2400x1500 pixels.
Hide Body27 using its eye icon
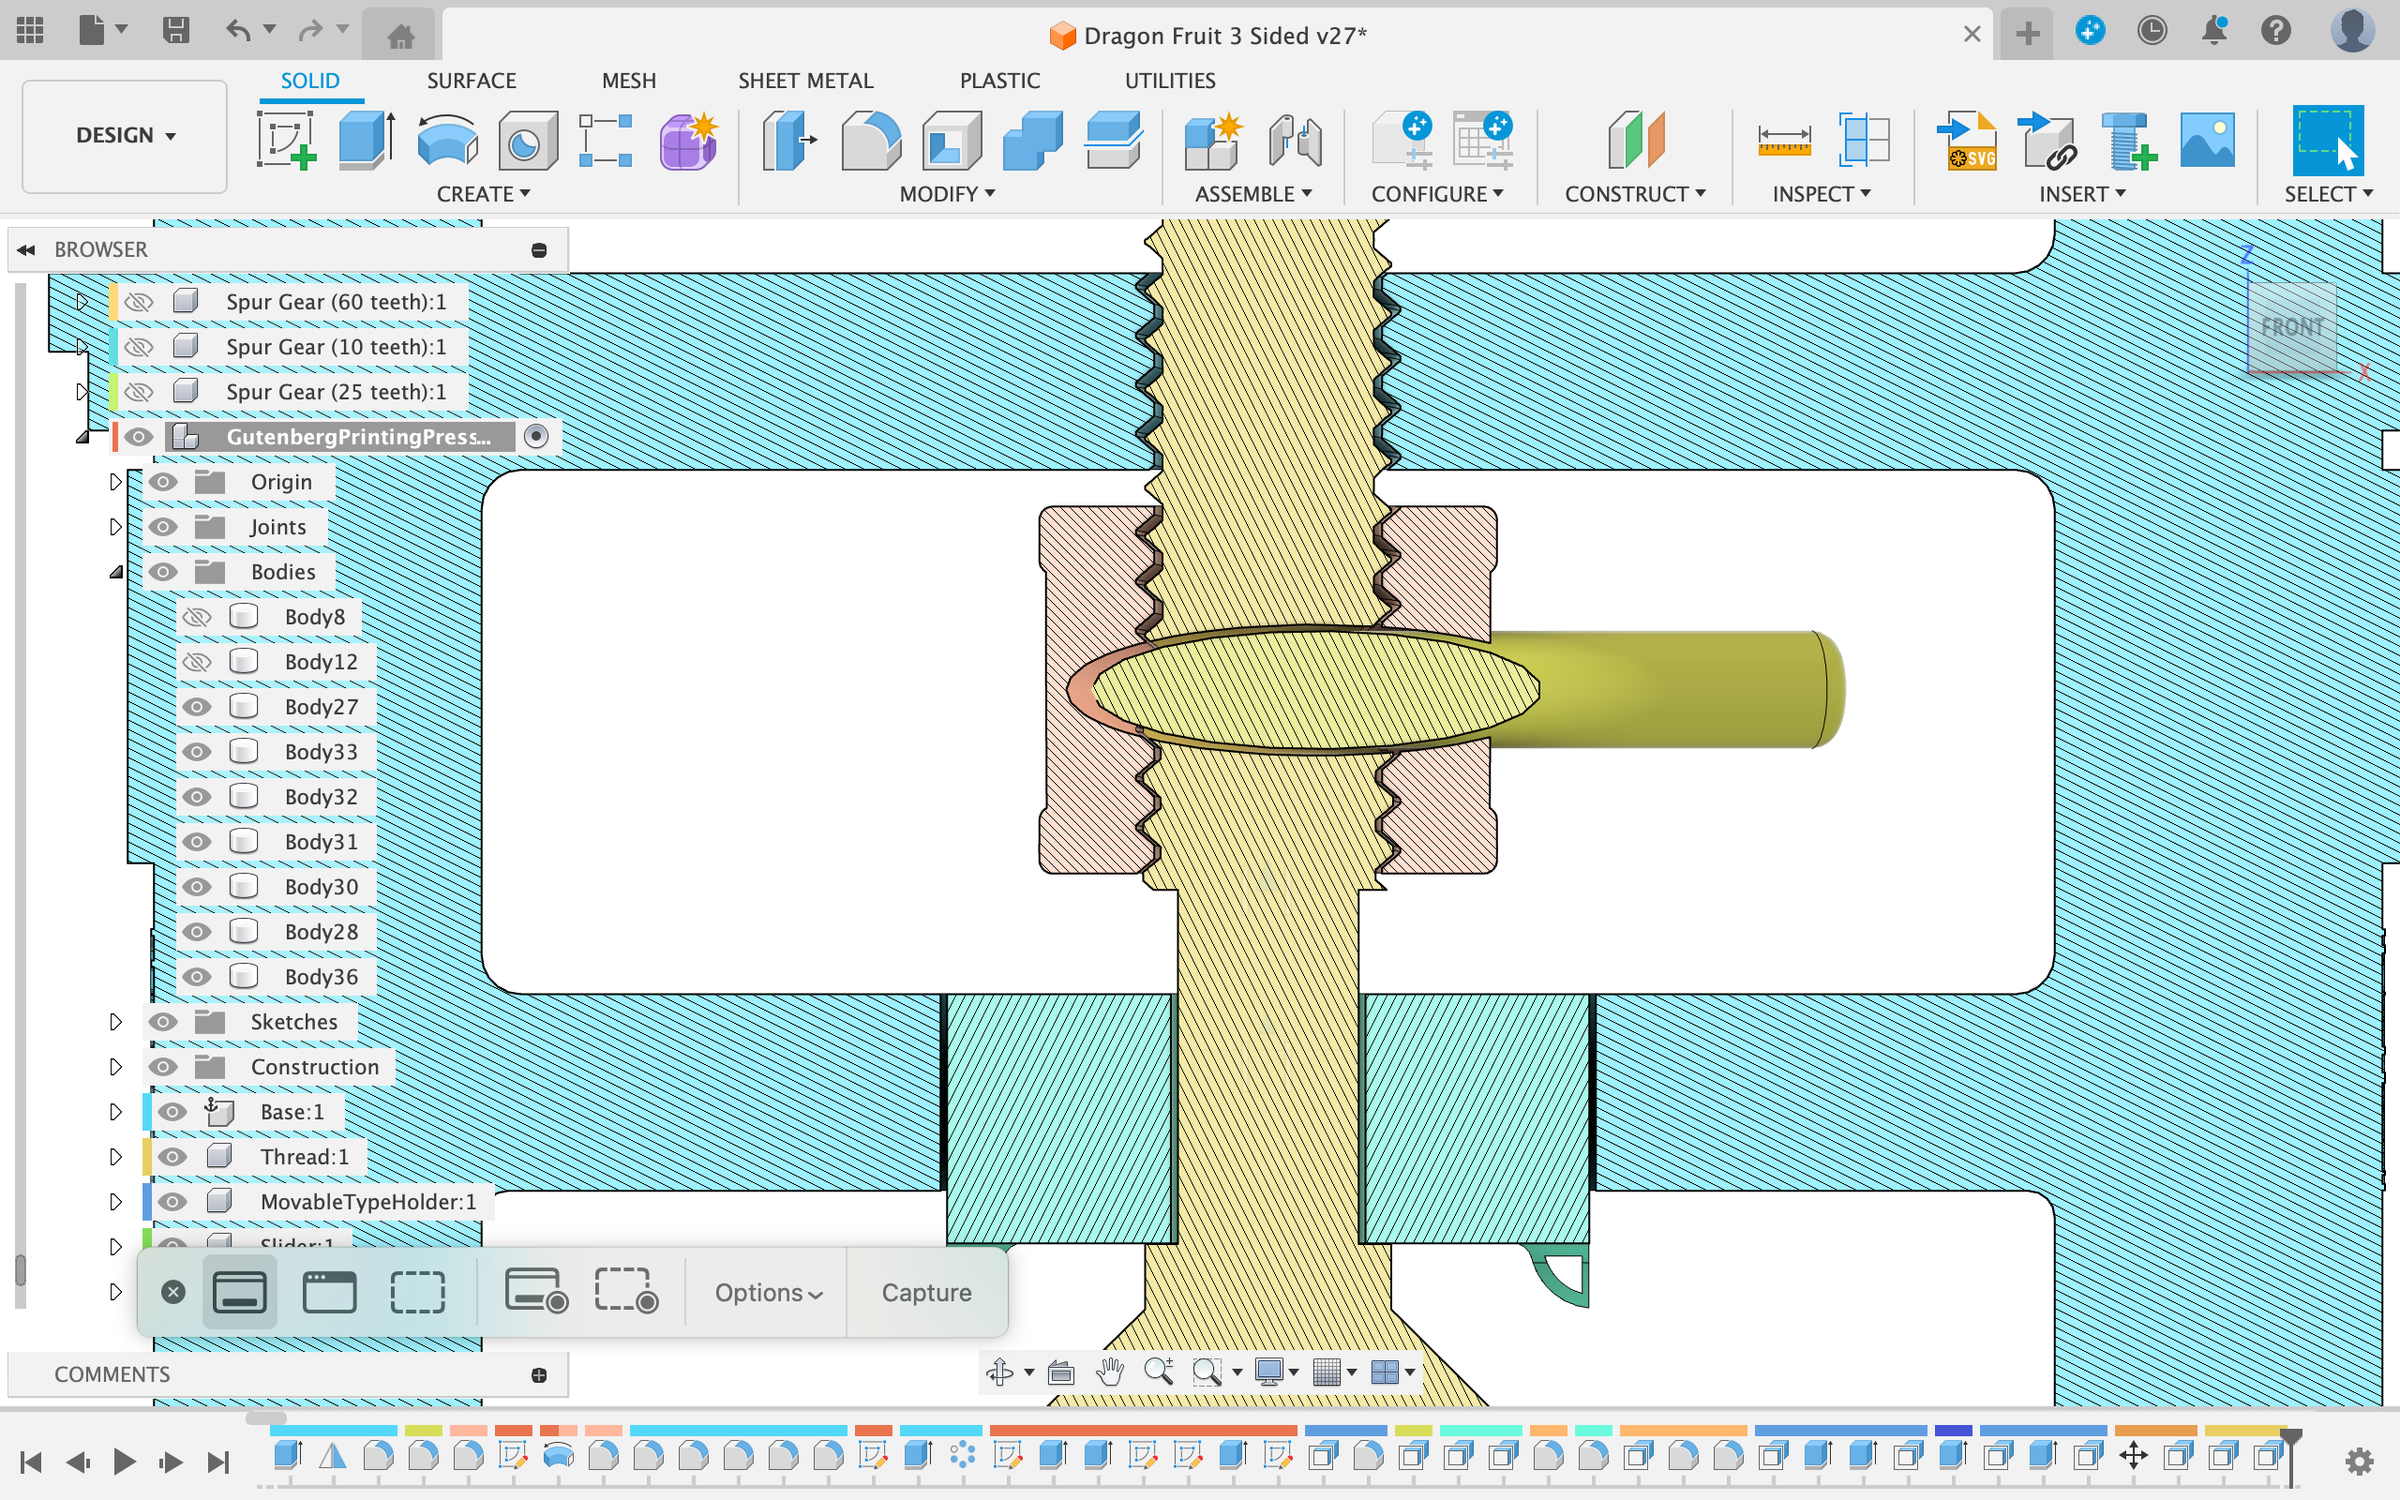197,707
